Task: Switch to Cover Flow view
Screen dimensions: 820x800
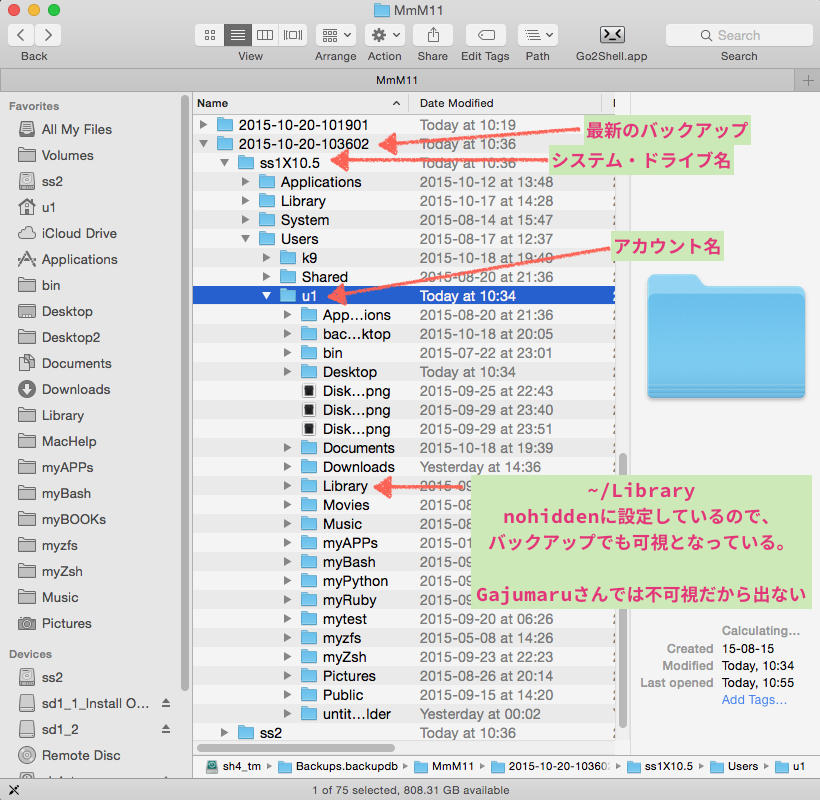Action: click(293, 35)
